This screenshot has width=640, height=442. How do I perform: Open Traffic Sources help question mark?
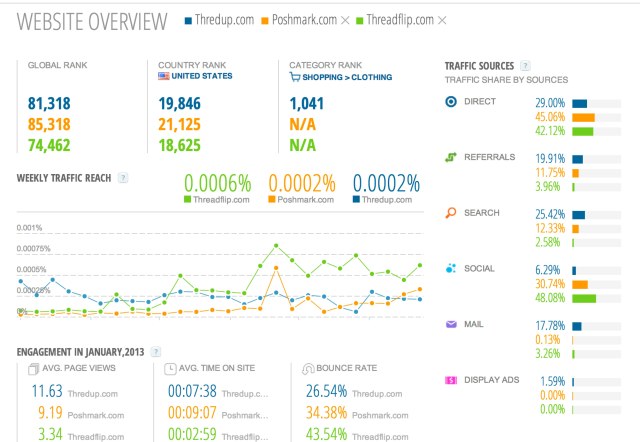click(525, 65)
